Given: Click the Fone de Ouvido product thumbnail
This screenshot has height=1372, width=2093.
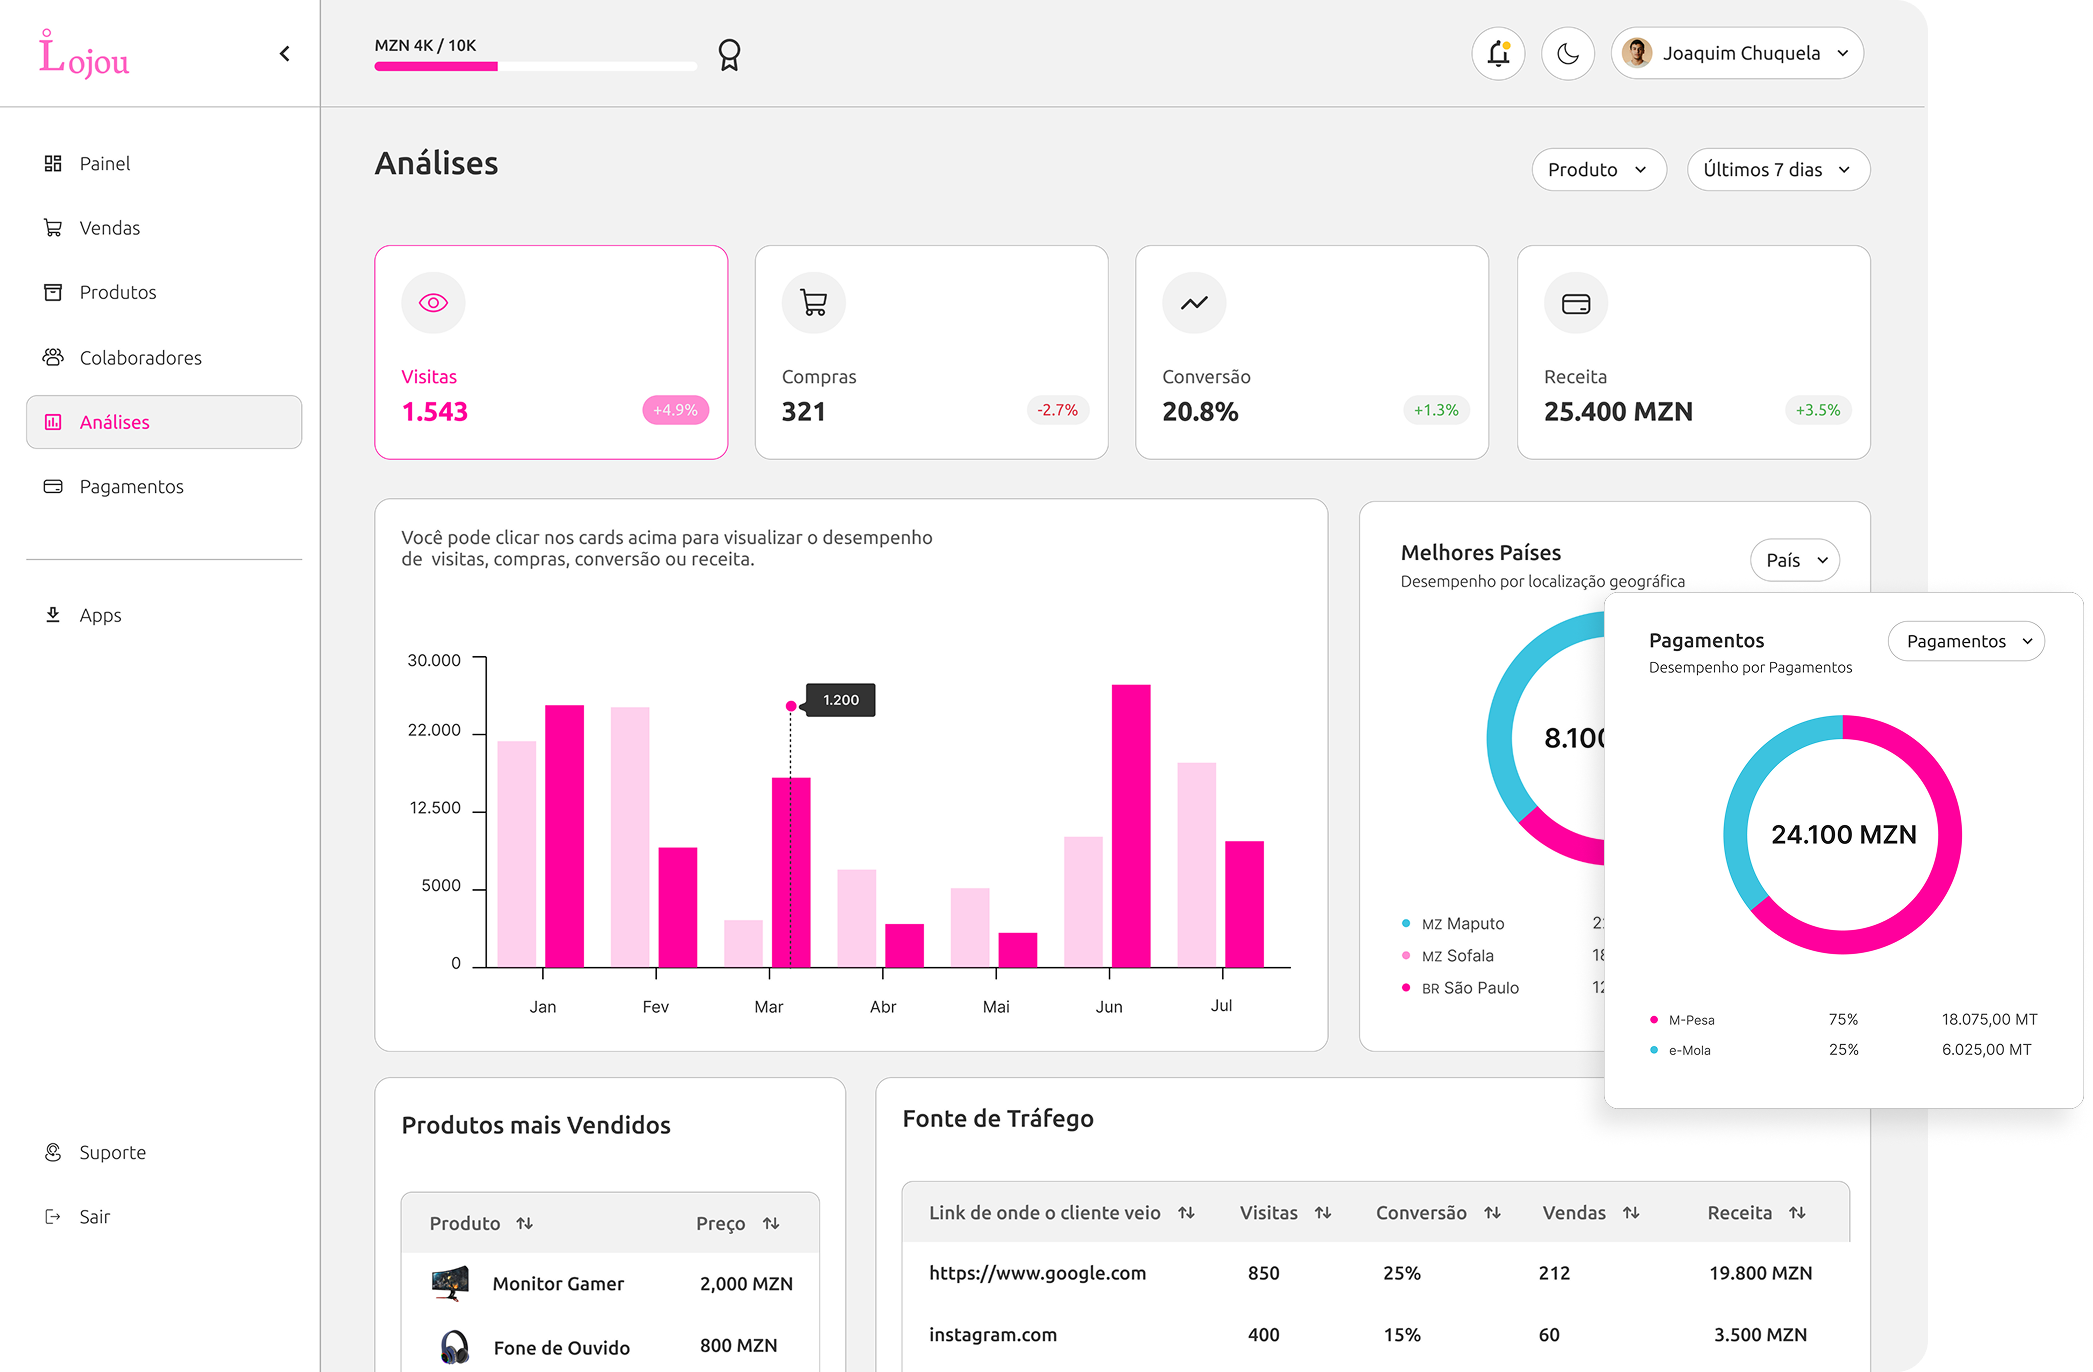Looking at the screenshot, I should [x=455, y=1347].
